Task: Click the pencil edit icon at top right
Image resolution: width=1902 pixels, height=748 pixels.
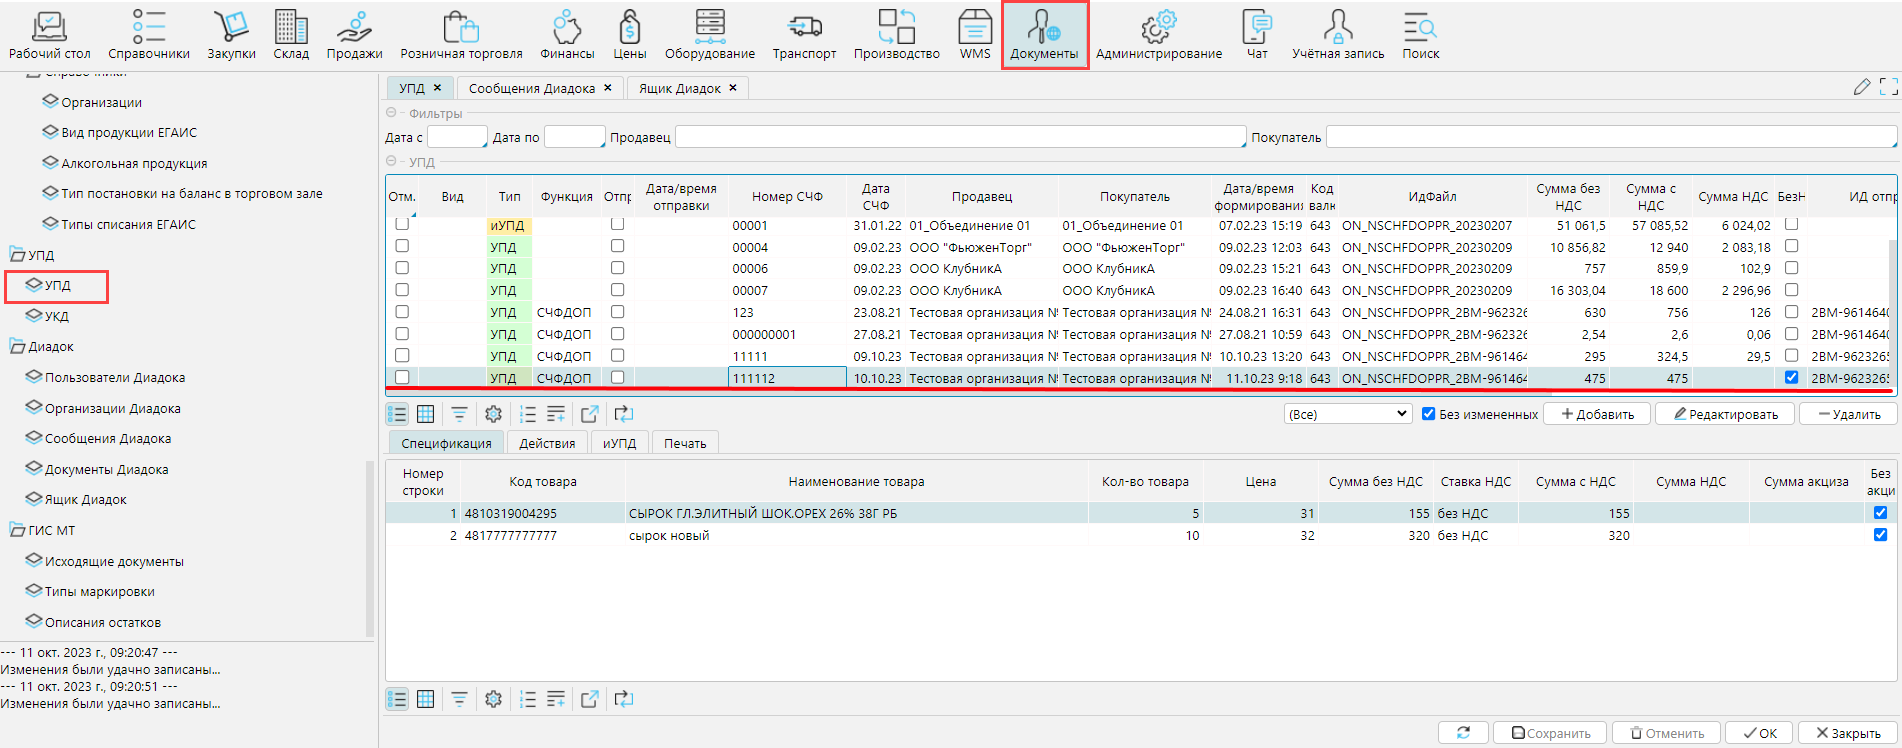Action: point(1861,88)
